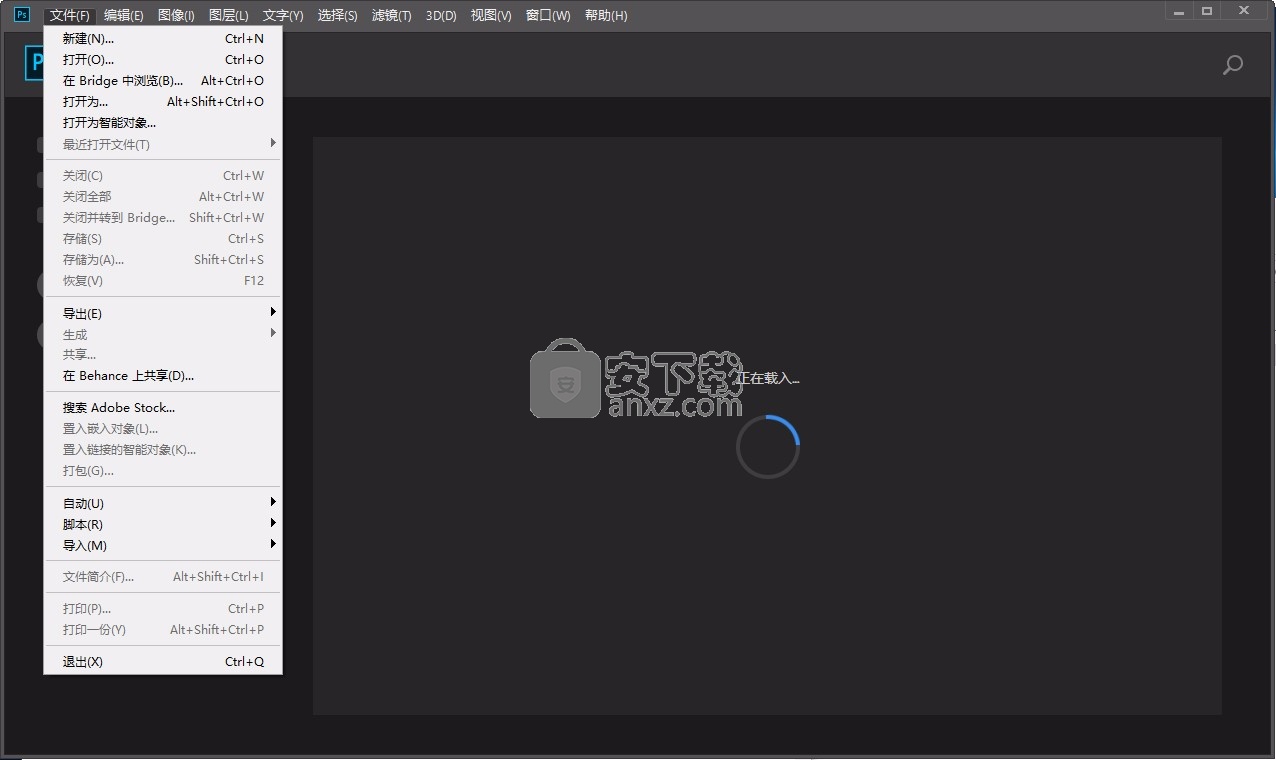The width and height of the screenshot is (1276, 760).
Task: Open the 3D(D) menu
Action: pos(441,15)
